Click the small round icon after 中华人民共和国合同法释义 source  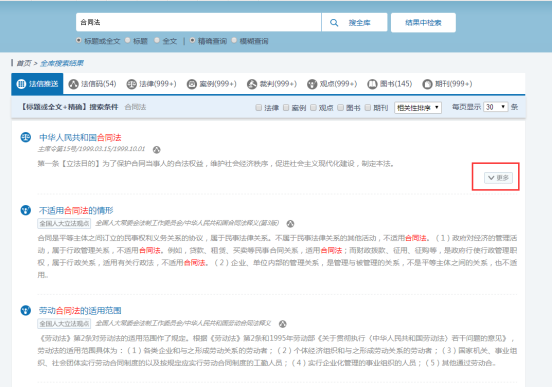click(x=290, y=224)
